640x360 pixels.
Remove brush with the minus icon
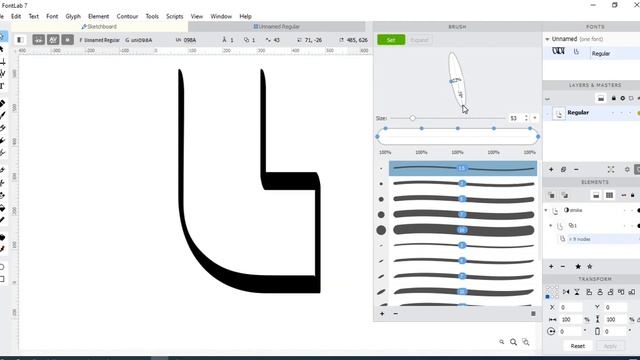point(396,313)
